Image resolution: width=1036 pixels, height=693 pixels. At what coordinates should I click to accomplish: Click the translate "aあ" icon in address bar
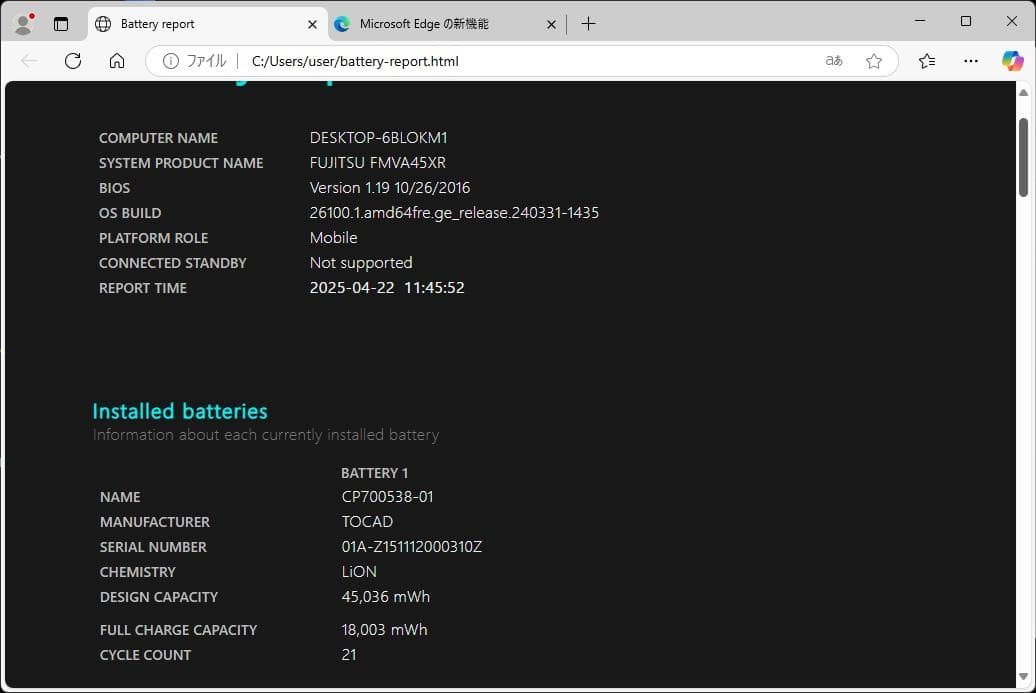coord(833,60)
